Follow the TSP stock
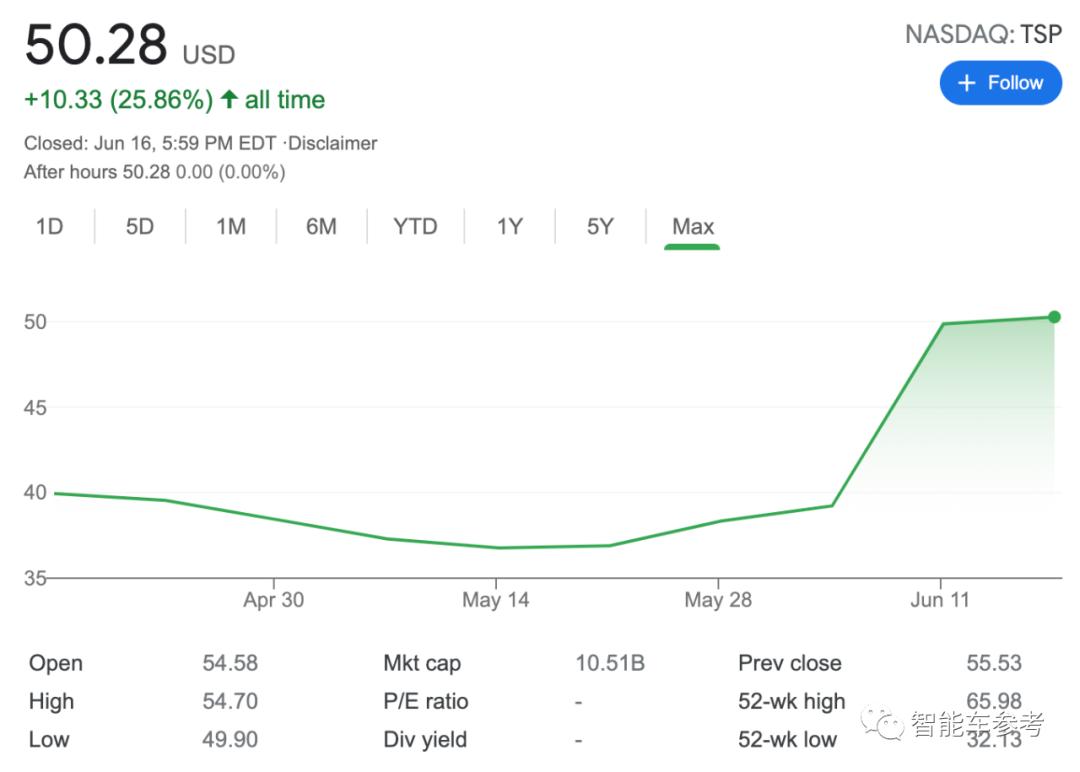The height and width of the screenshot is (772, 1080). pyautogui.click(x=1000, y=83)
